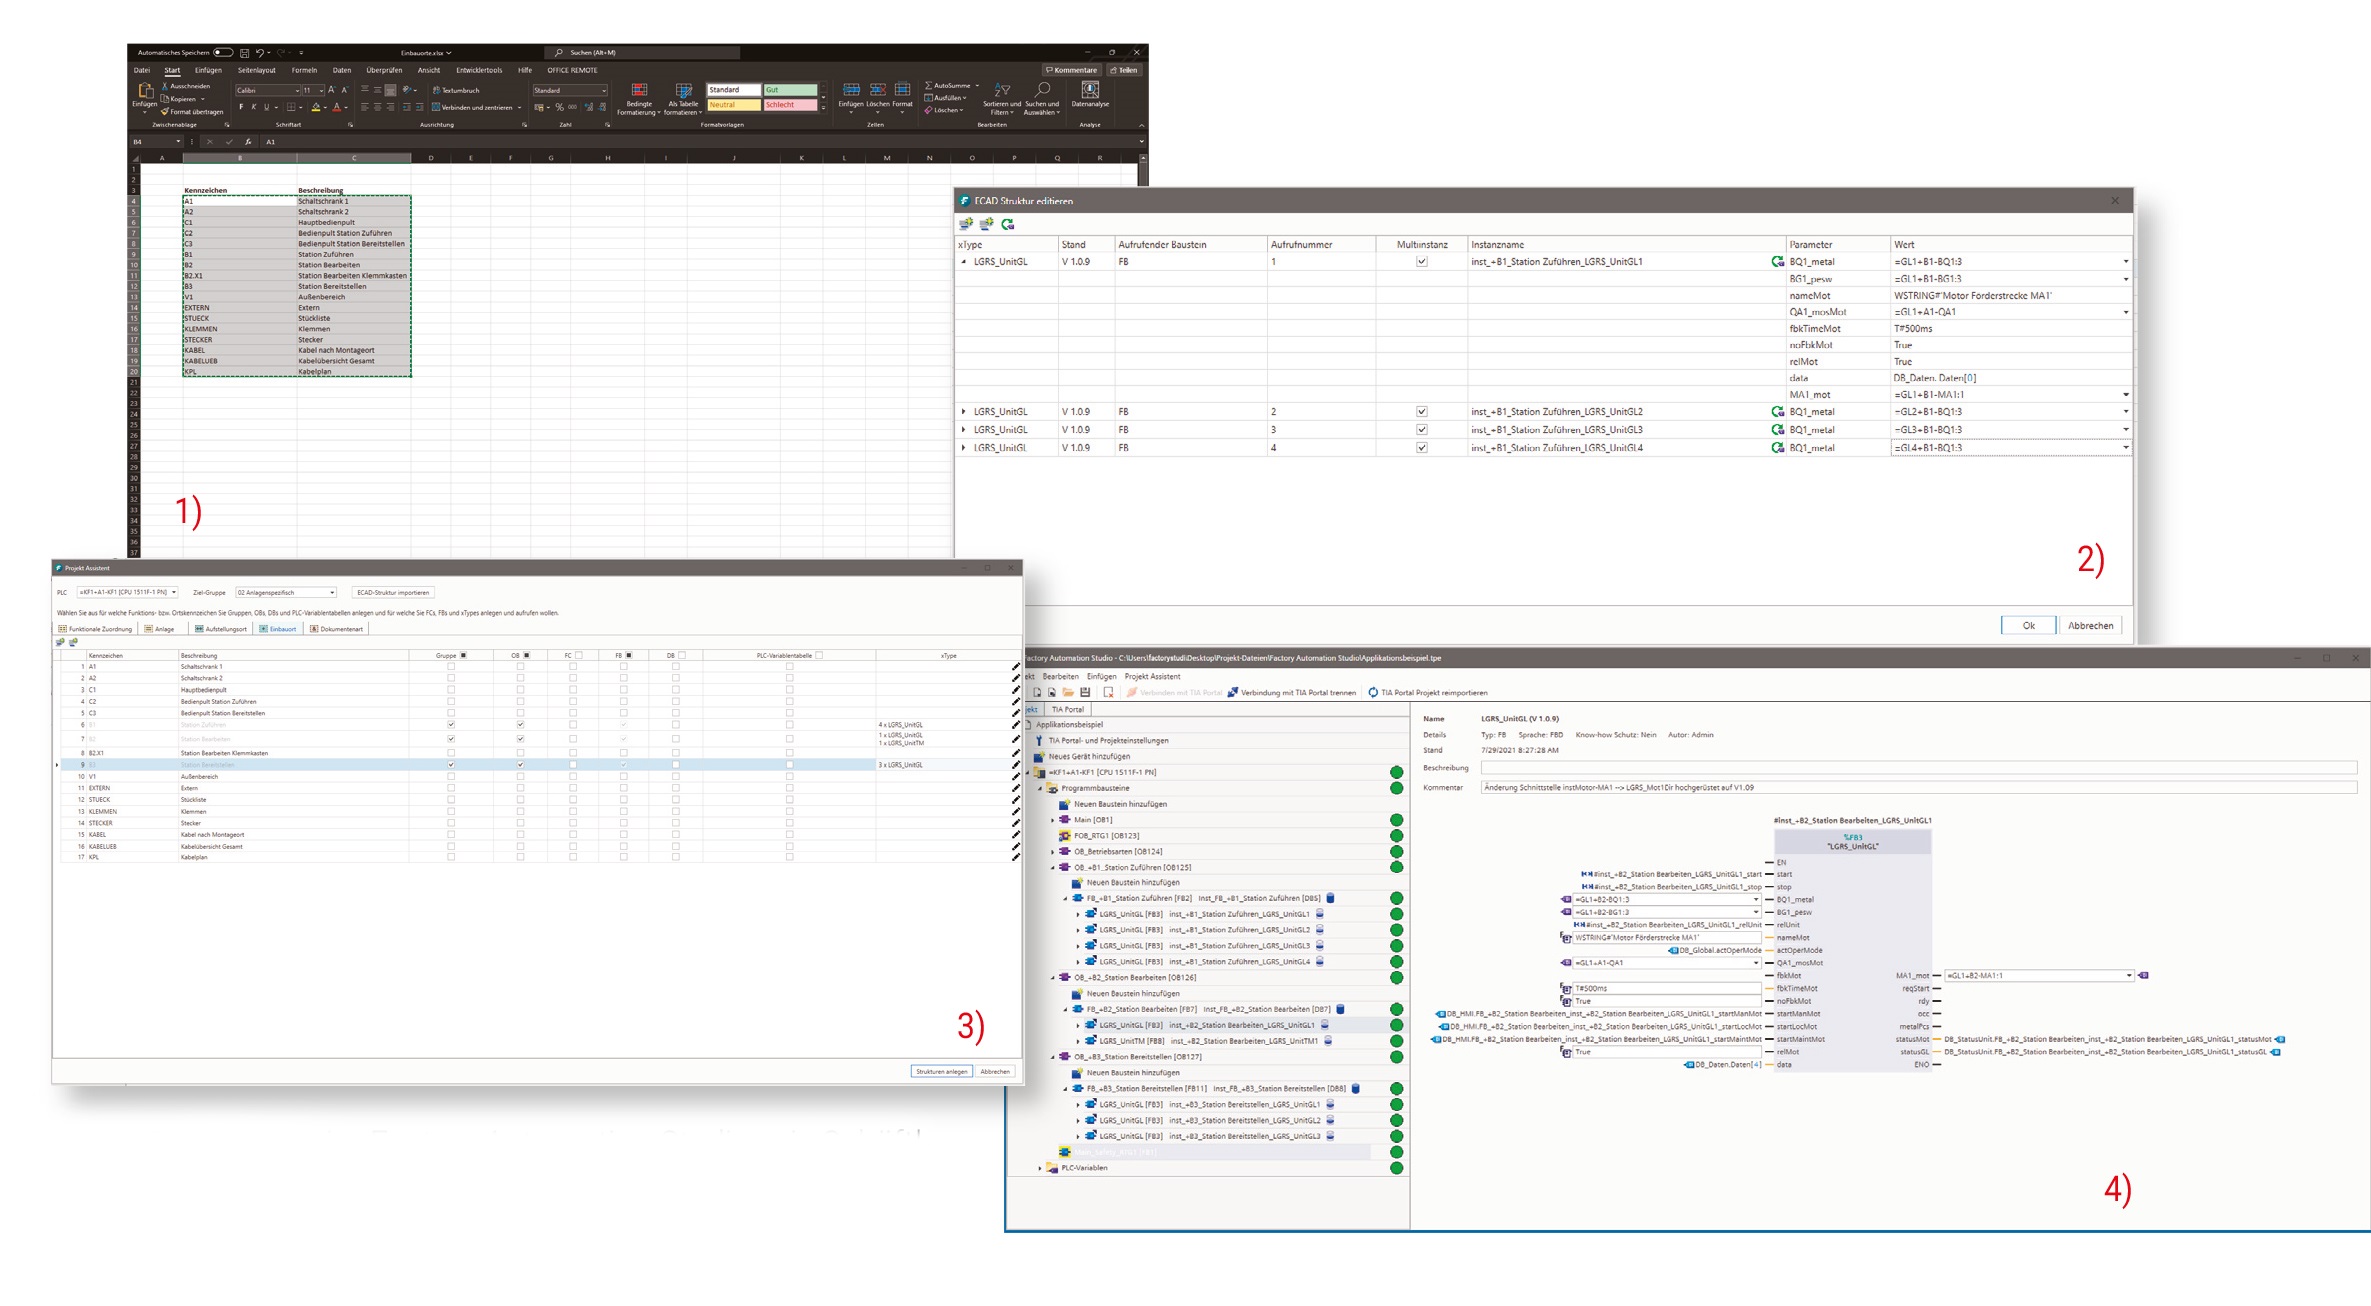Switch to the TIA Portal tab

coord(1067,709)
